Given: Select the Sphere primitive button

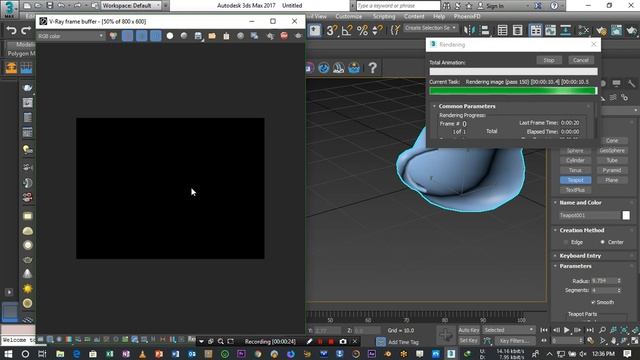Looking at the screenshot, I should (575, 151).
